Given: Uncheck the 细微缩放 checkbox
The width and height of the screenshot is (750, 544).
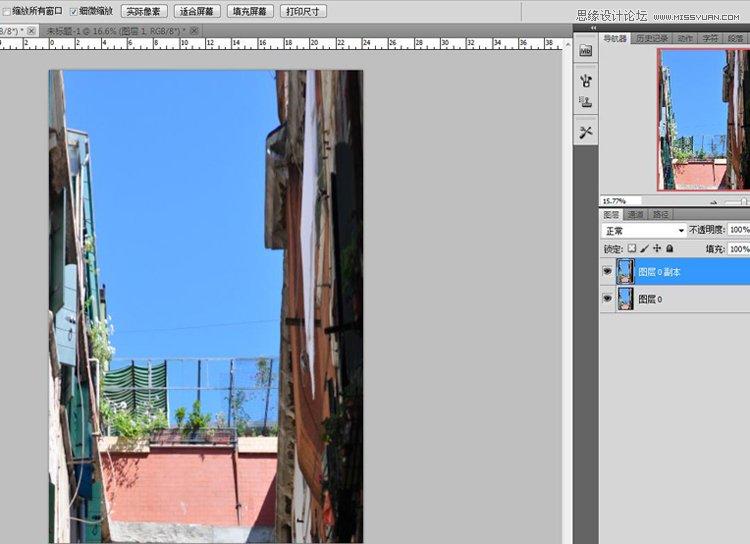Looking at the screenshot, I should click(x=74, y=11).
